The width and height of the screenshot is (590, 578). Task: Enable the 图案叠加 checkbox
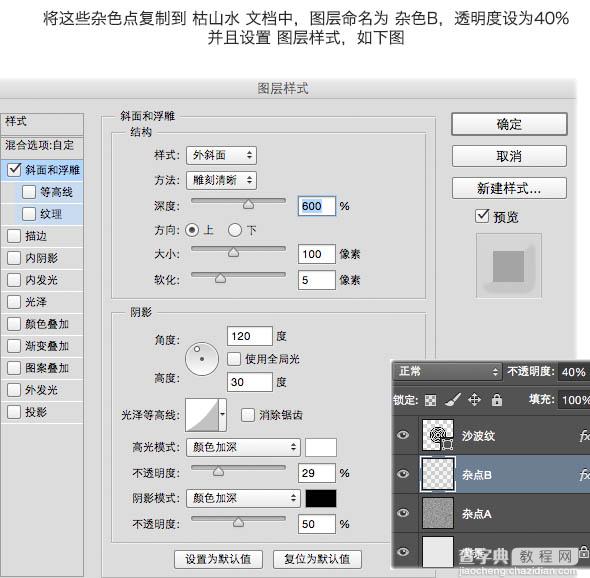pos(14,368)
